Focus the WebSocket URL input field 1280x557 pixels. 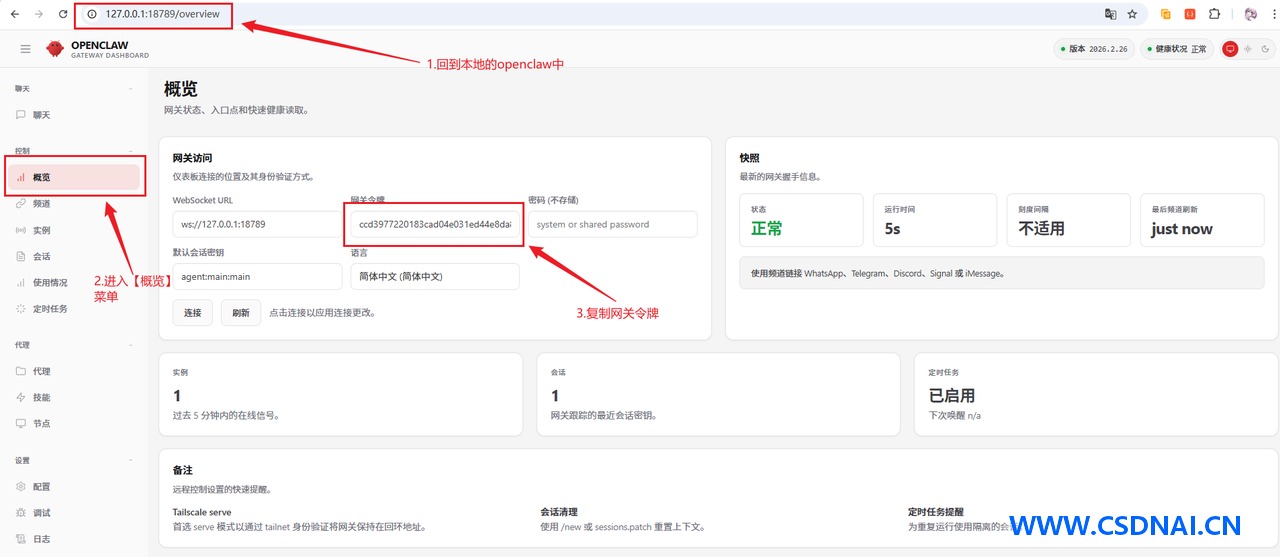(x=257, y=224)
